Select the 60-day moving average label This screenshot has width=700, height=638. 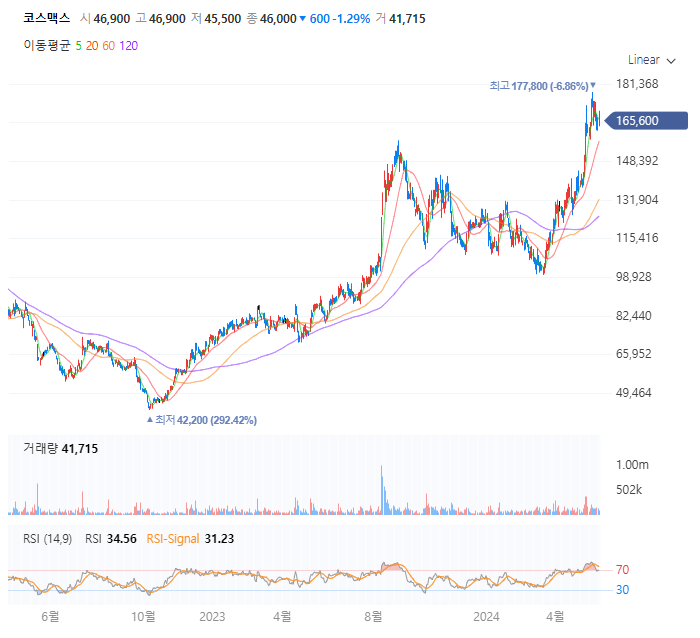pos(108,46)
